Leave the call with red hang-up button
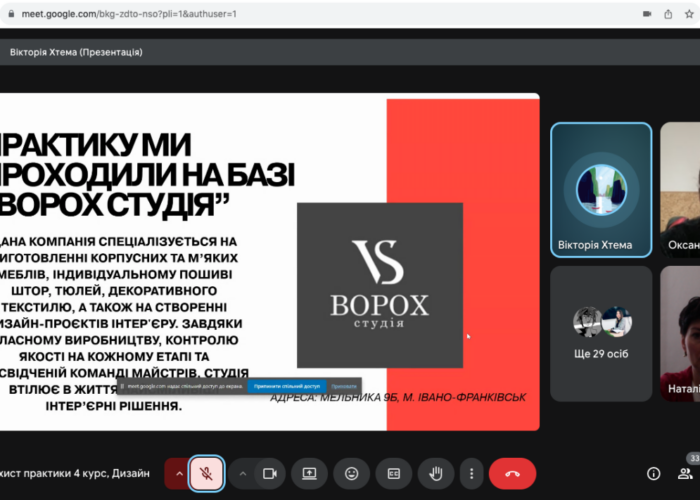700x500 pixels. click(512, 473)
